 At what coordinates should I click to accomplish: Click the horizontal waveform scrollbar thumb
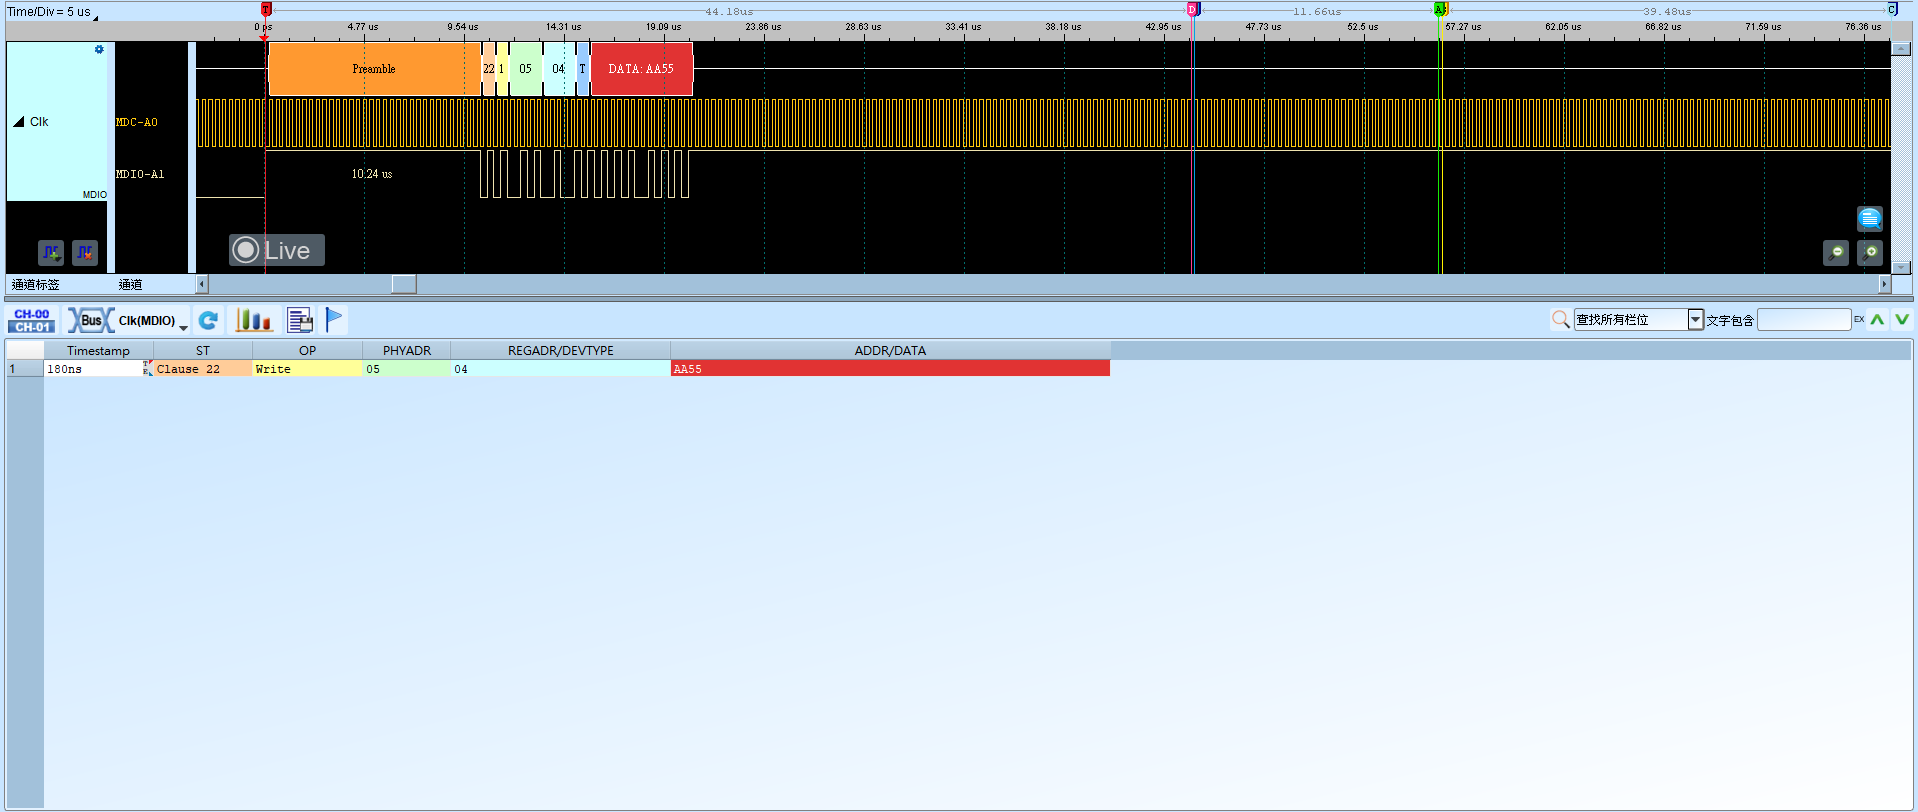404,284
